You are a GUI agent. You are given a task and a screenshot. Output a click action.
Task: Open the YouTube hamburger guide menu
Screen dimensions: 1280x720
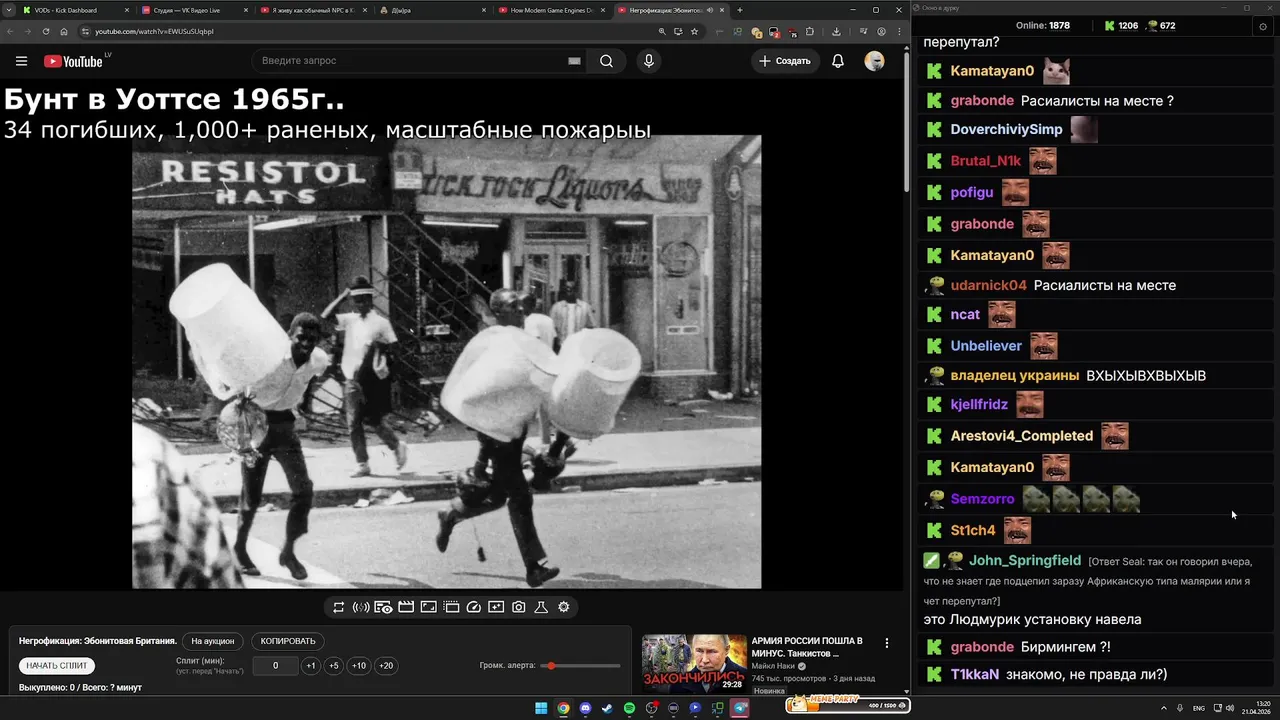pyautogui.click(x=21, y=61)
